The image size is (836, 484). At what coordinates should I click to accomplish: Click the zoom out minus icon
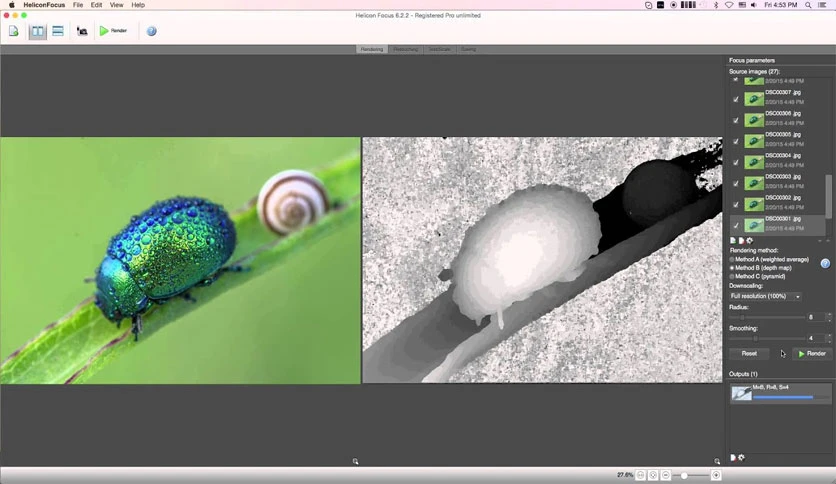(665, 475)
